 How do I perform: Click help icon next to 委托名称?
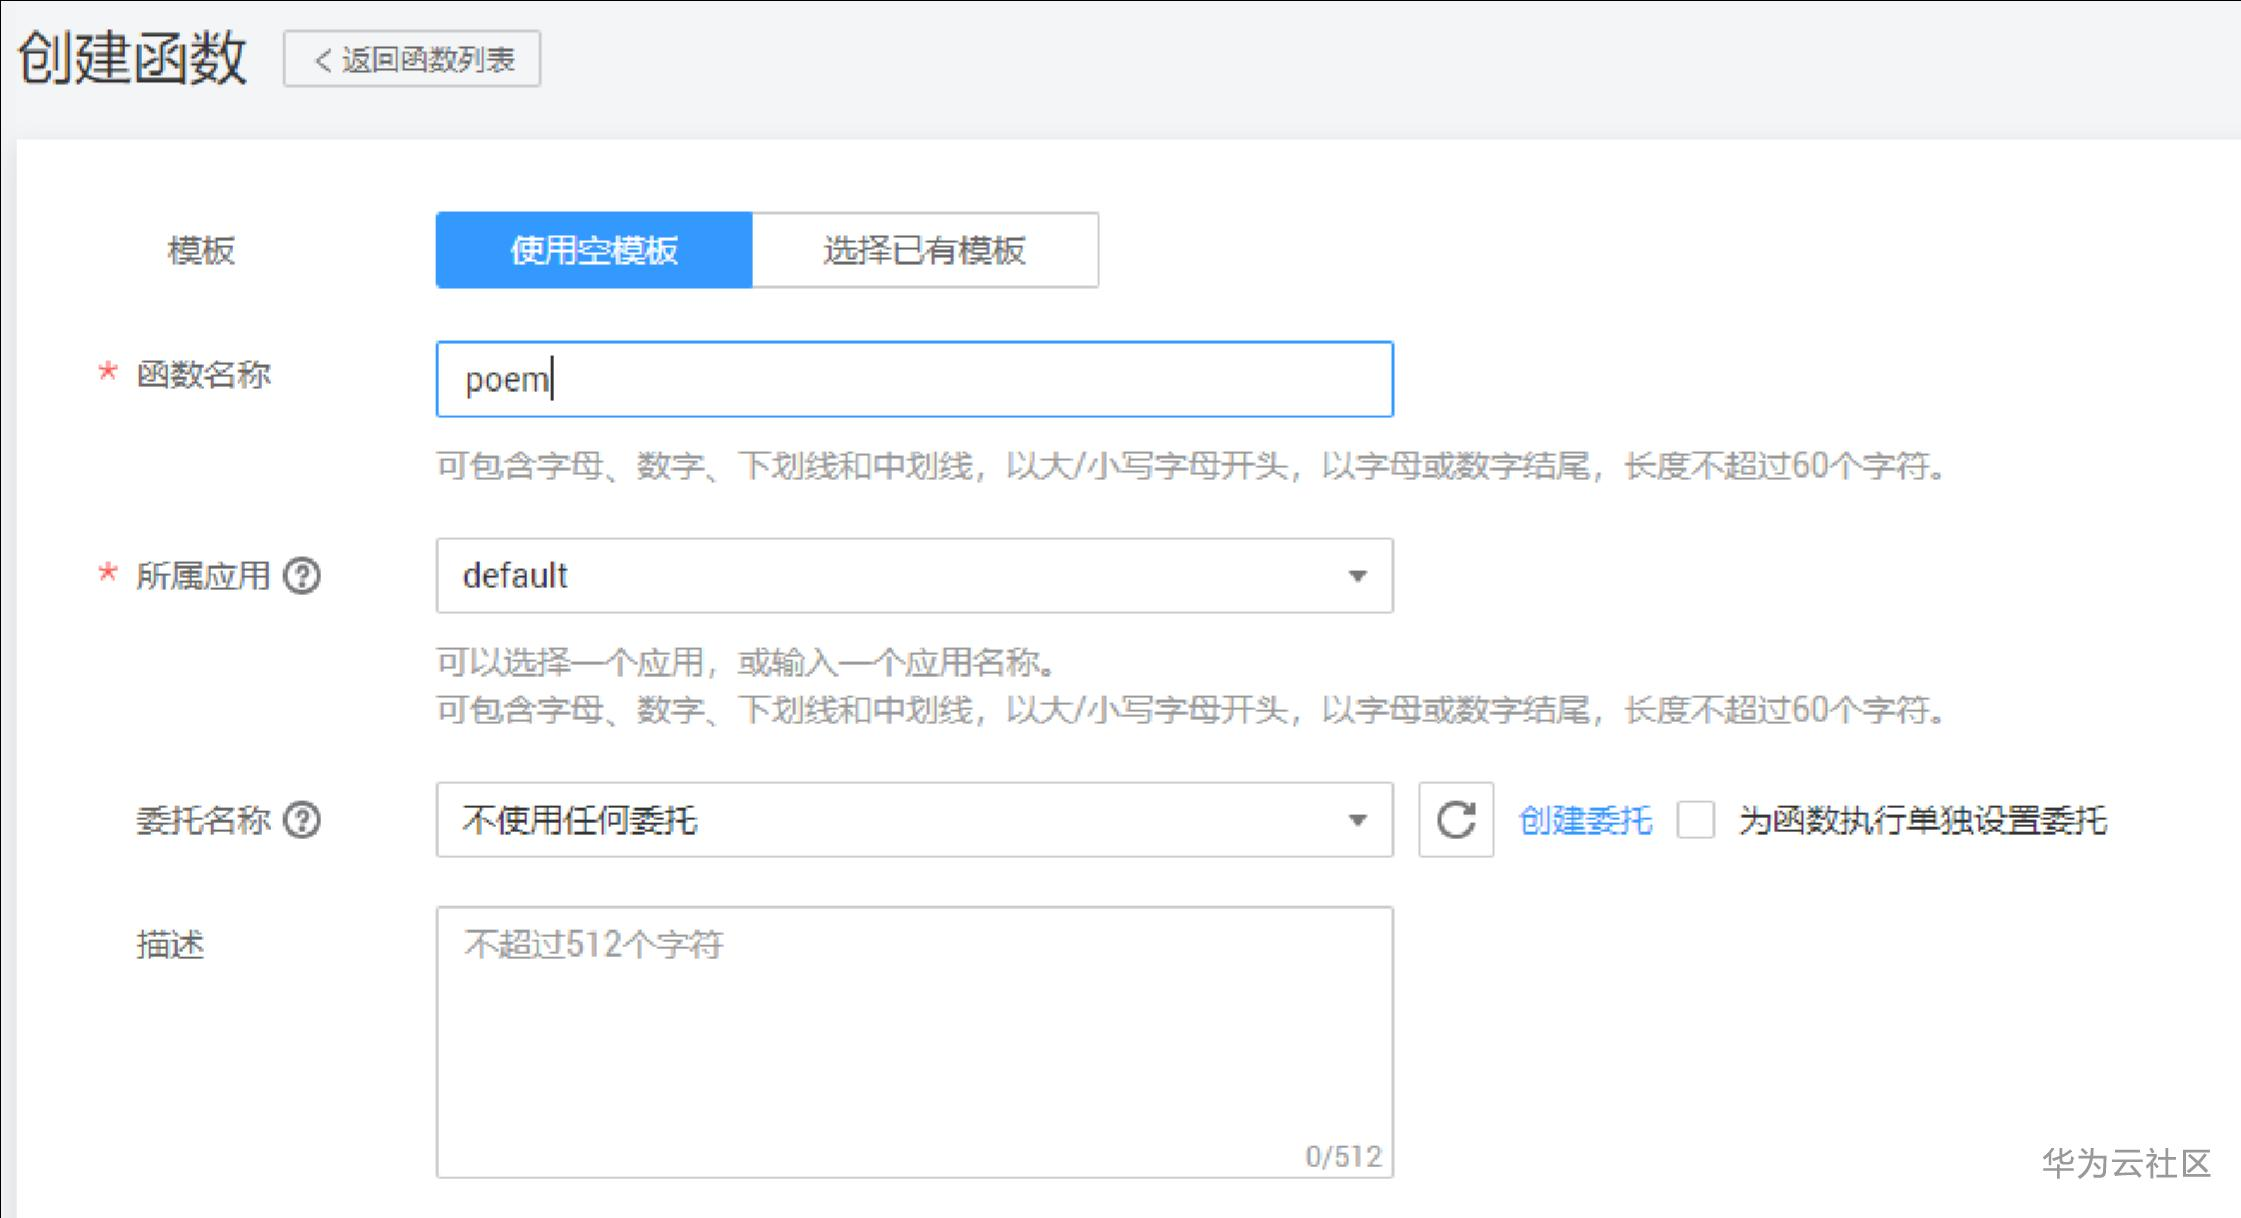[x=302, y=820]
